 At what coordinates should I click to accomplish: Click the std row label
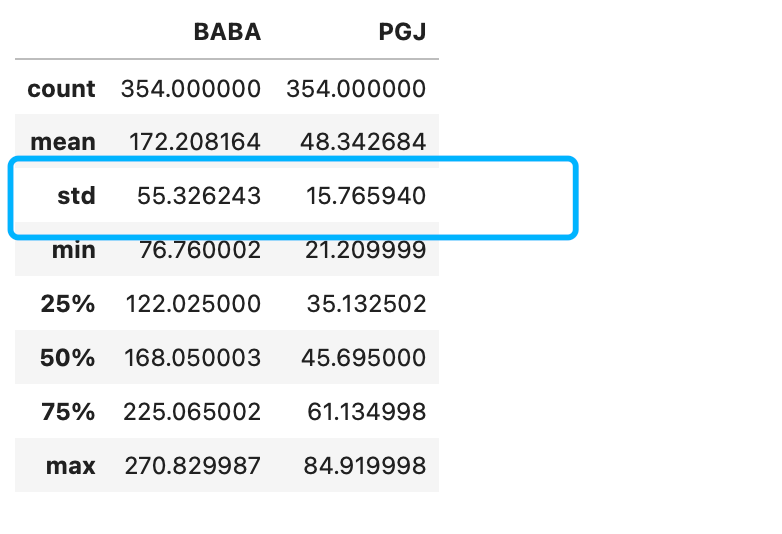(76, 196)
